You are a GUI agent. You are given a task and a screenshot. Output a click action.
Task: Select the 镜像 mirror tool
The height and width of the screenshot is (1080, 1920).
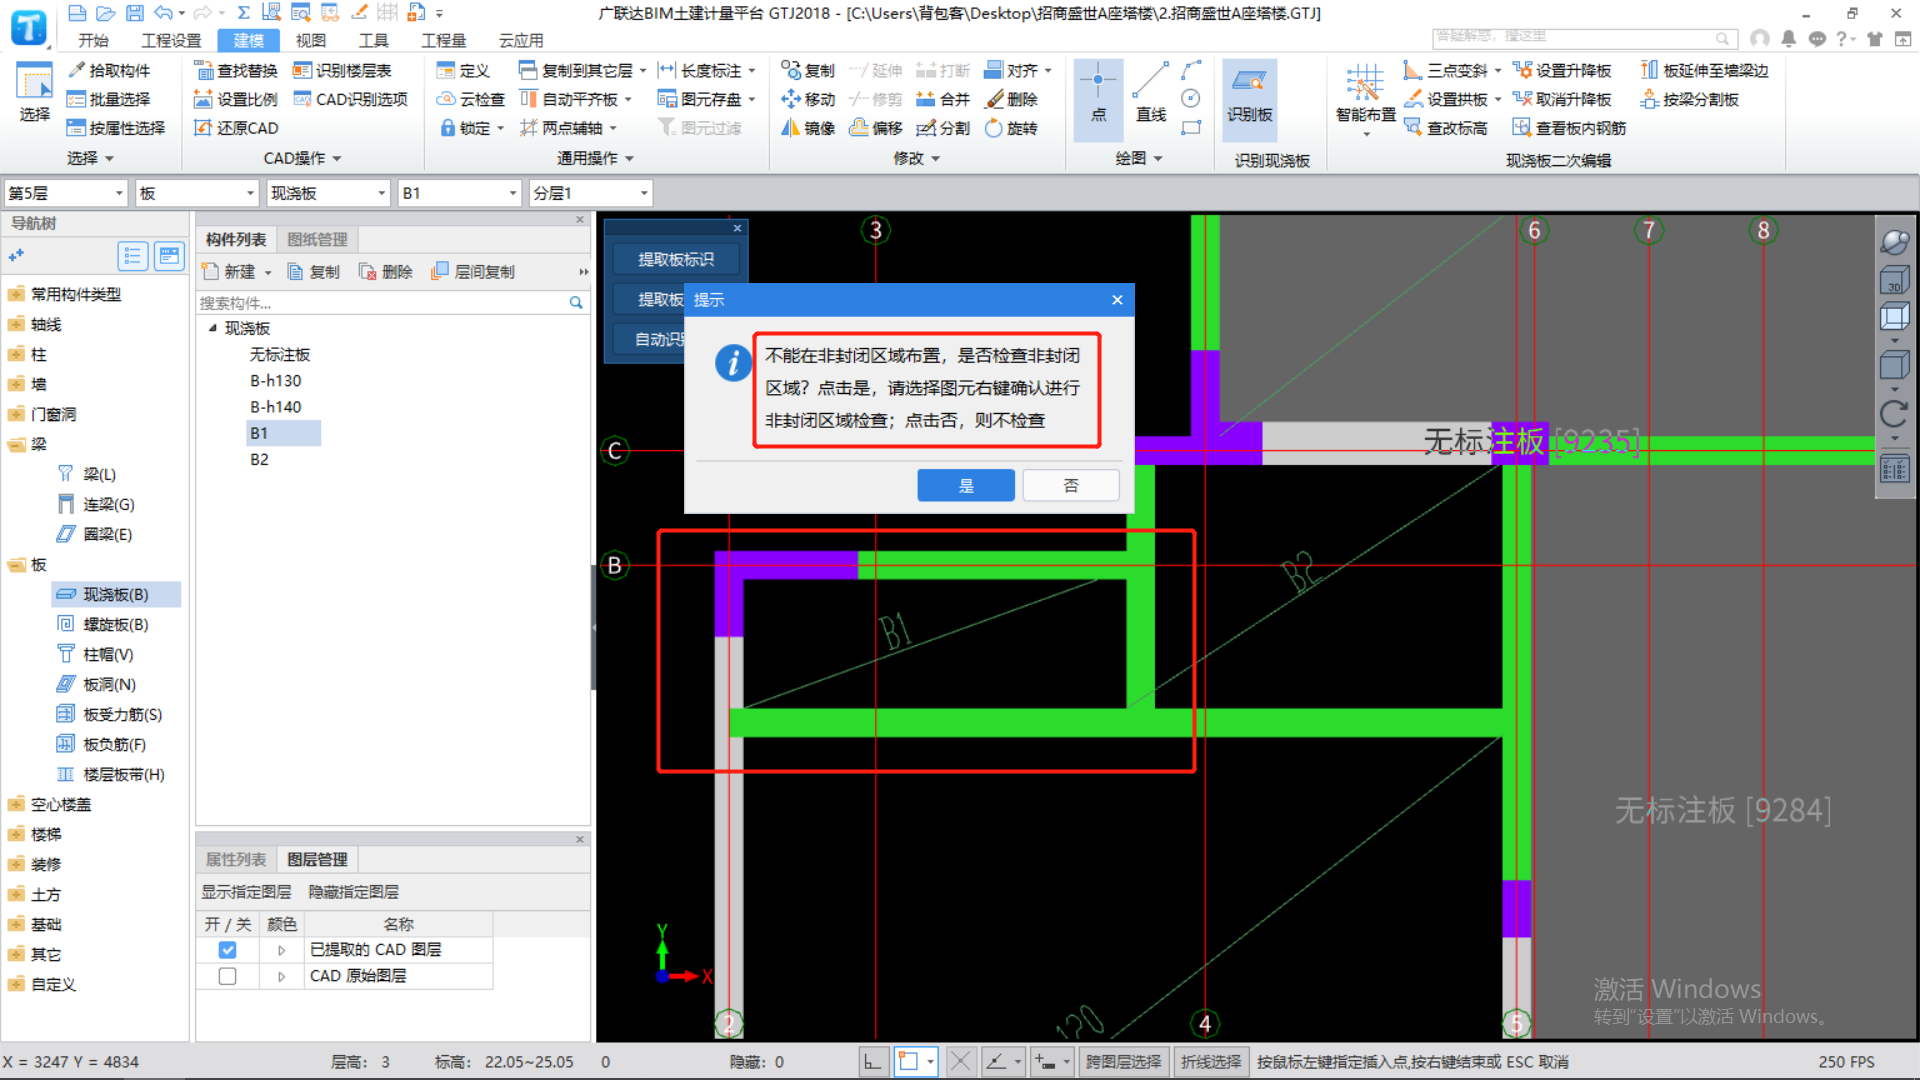pos(808,128)
